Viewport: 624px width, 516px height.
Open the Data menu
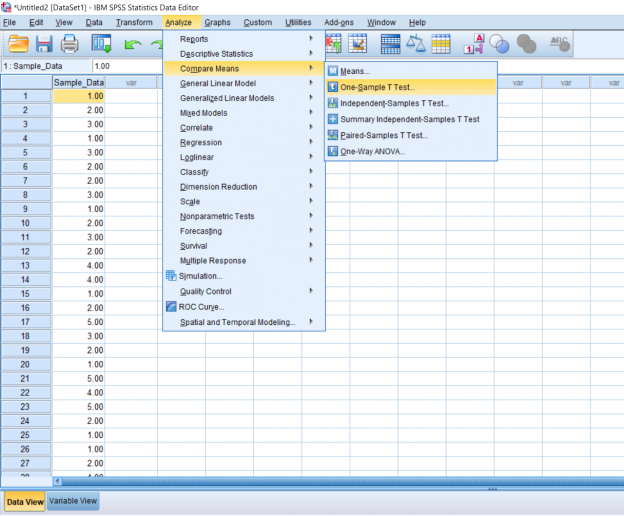[x=94, y=22]
